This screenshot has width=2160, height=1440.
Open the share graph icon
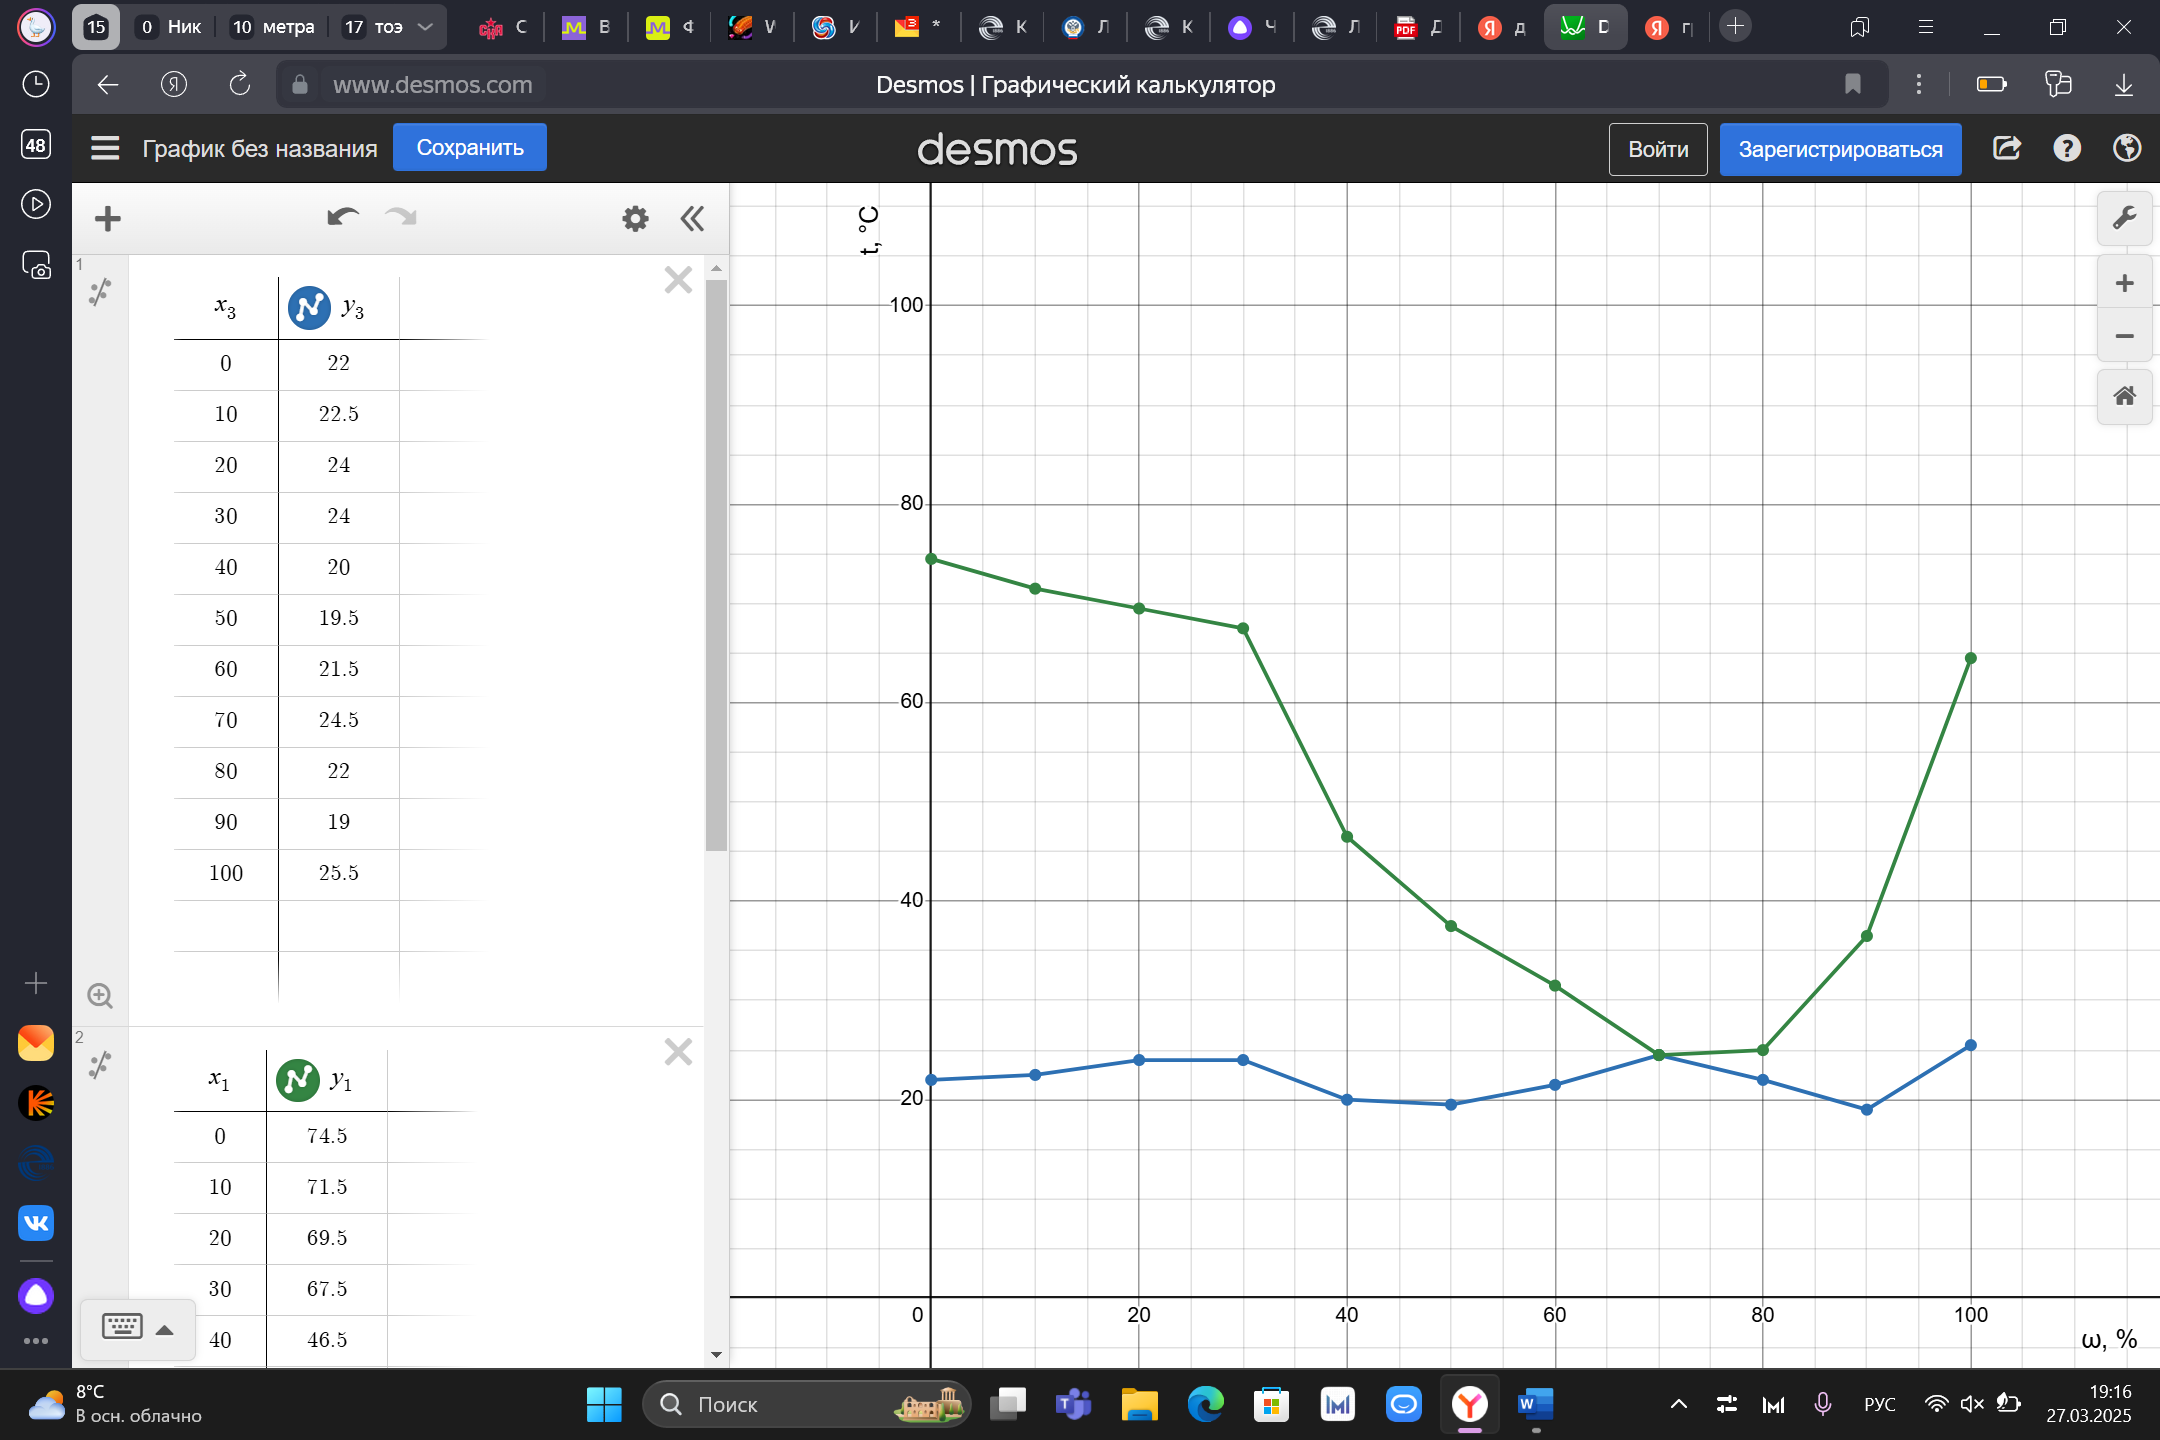[x=2007, y=149]
